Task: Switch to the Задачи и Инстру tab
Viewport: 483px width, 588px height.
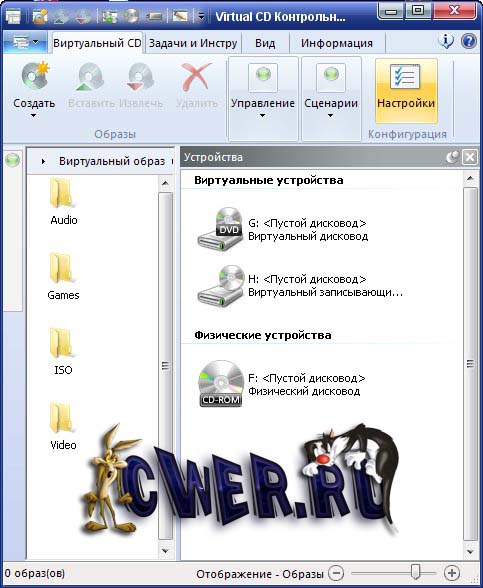Action: (x=193, y=43)
